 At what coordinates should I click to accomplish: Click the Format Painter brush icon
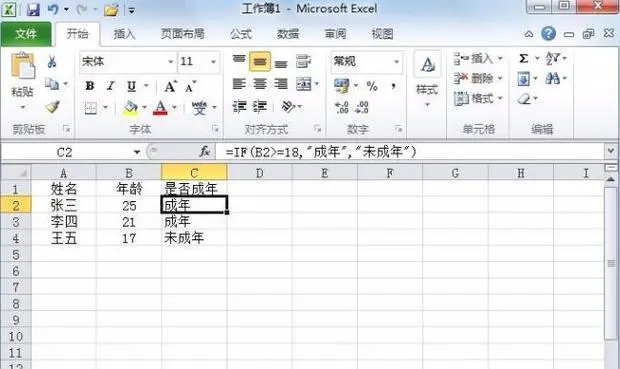coord(53,107)
